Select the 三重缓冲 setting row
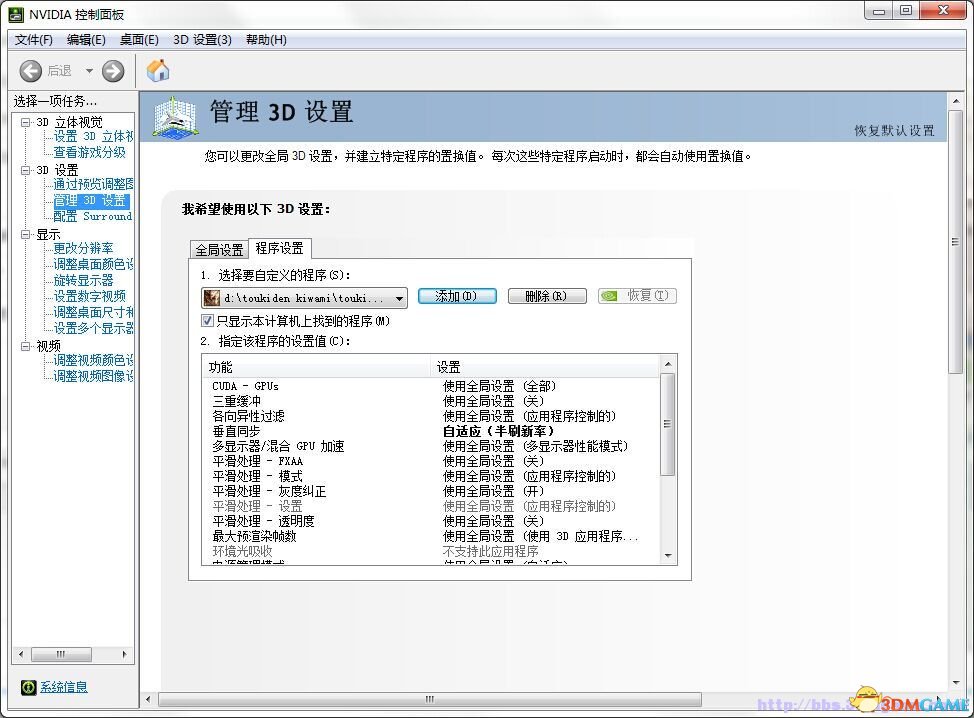Image resolution: width=974 pixels, height=718 pixels. pos(431,401)
